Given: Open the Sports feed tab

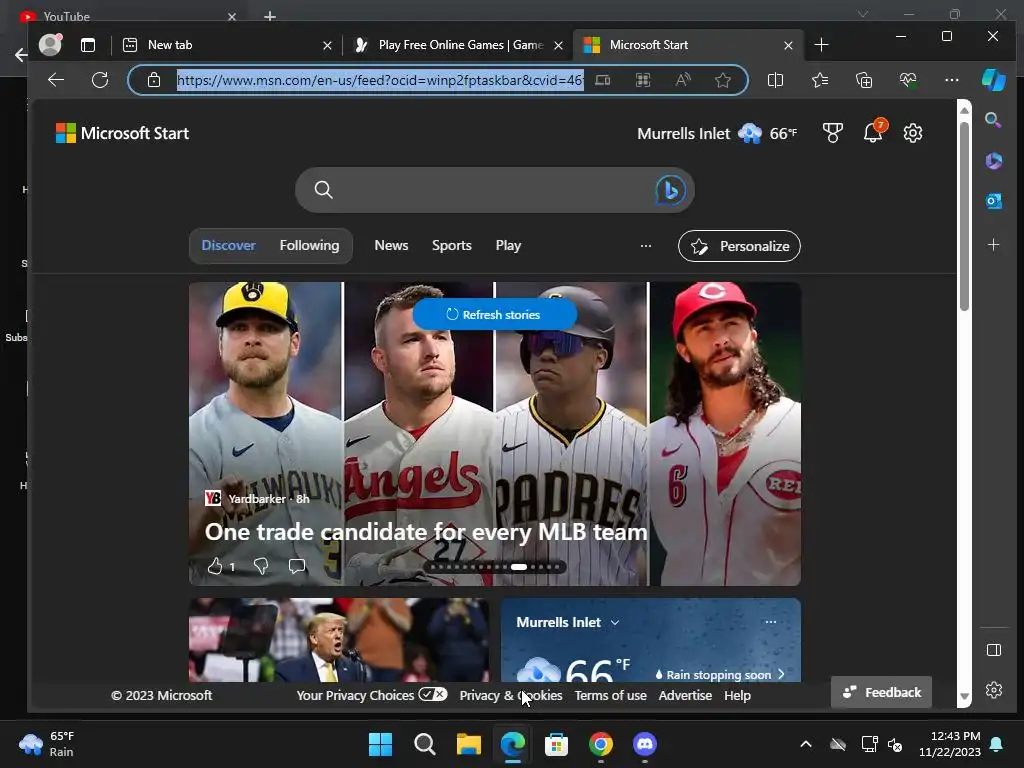Looking at the screenshot, I should click(x=451, y=246).
